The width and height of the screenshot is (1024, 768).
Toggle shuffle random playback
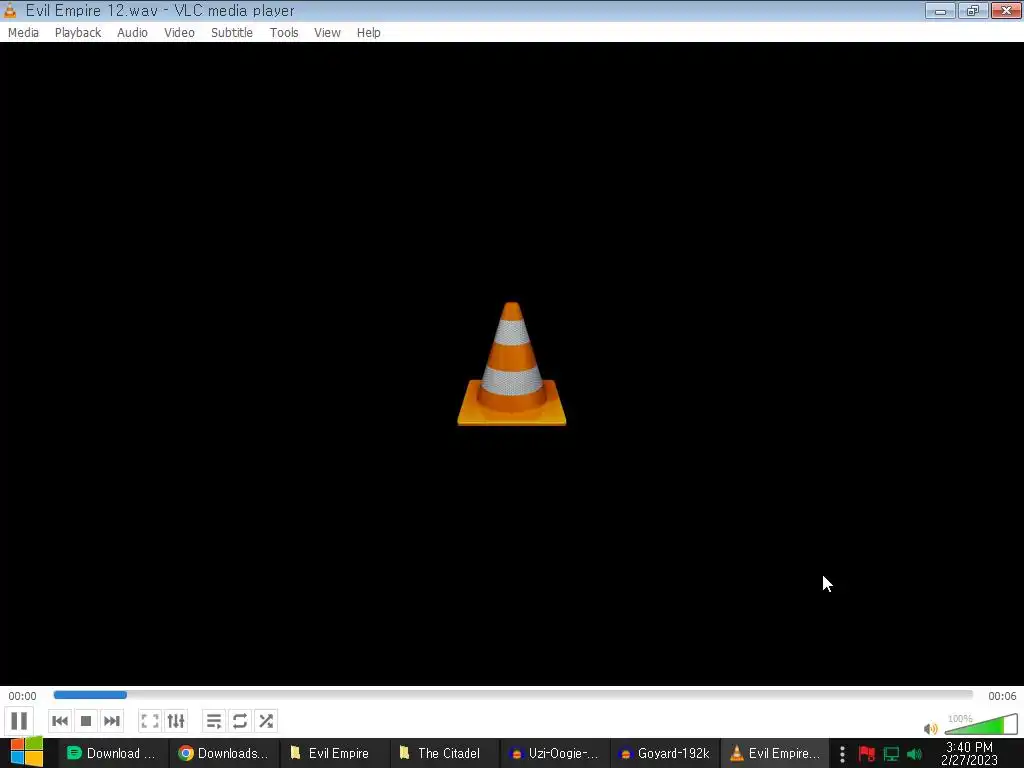tap(266, 721)
